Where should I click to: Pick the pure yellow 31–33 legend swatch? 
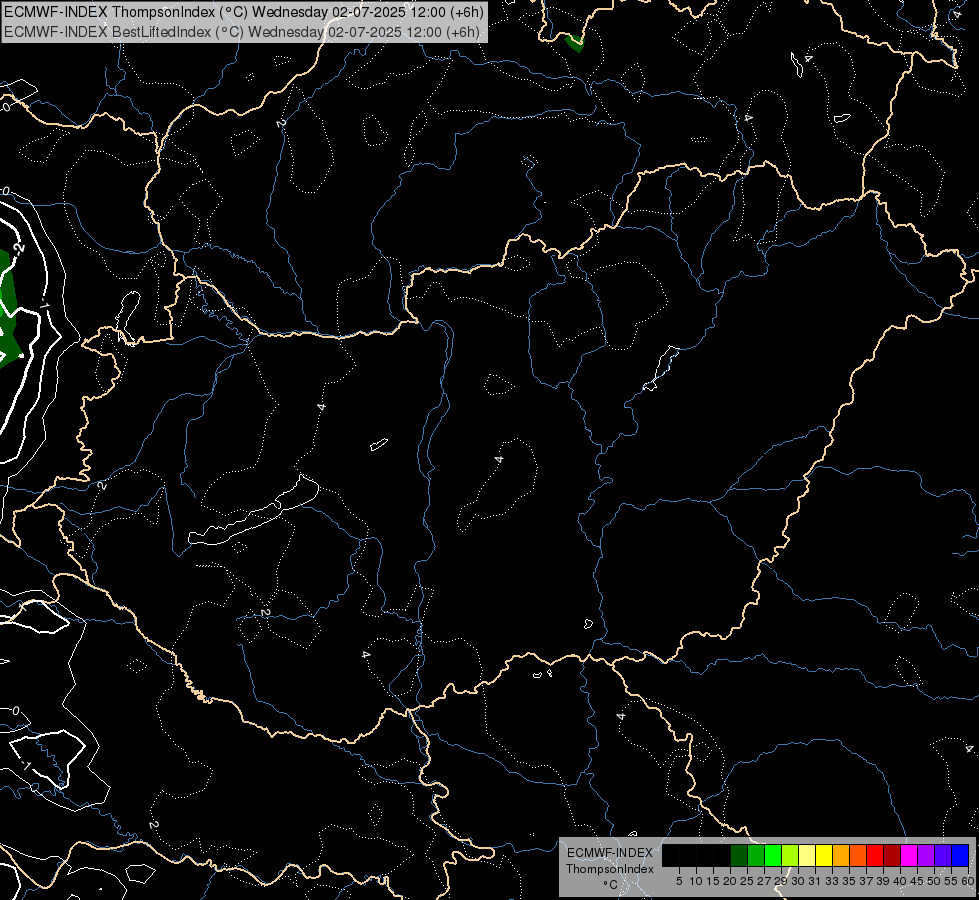(824, 856)
